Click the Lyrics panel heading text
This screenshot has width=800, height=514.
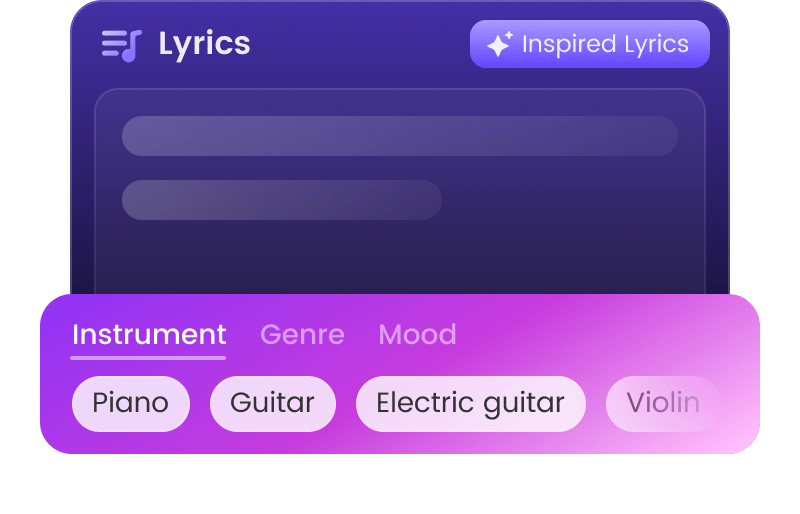click(x=204, y=44)
